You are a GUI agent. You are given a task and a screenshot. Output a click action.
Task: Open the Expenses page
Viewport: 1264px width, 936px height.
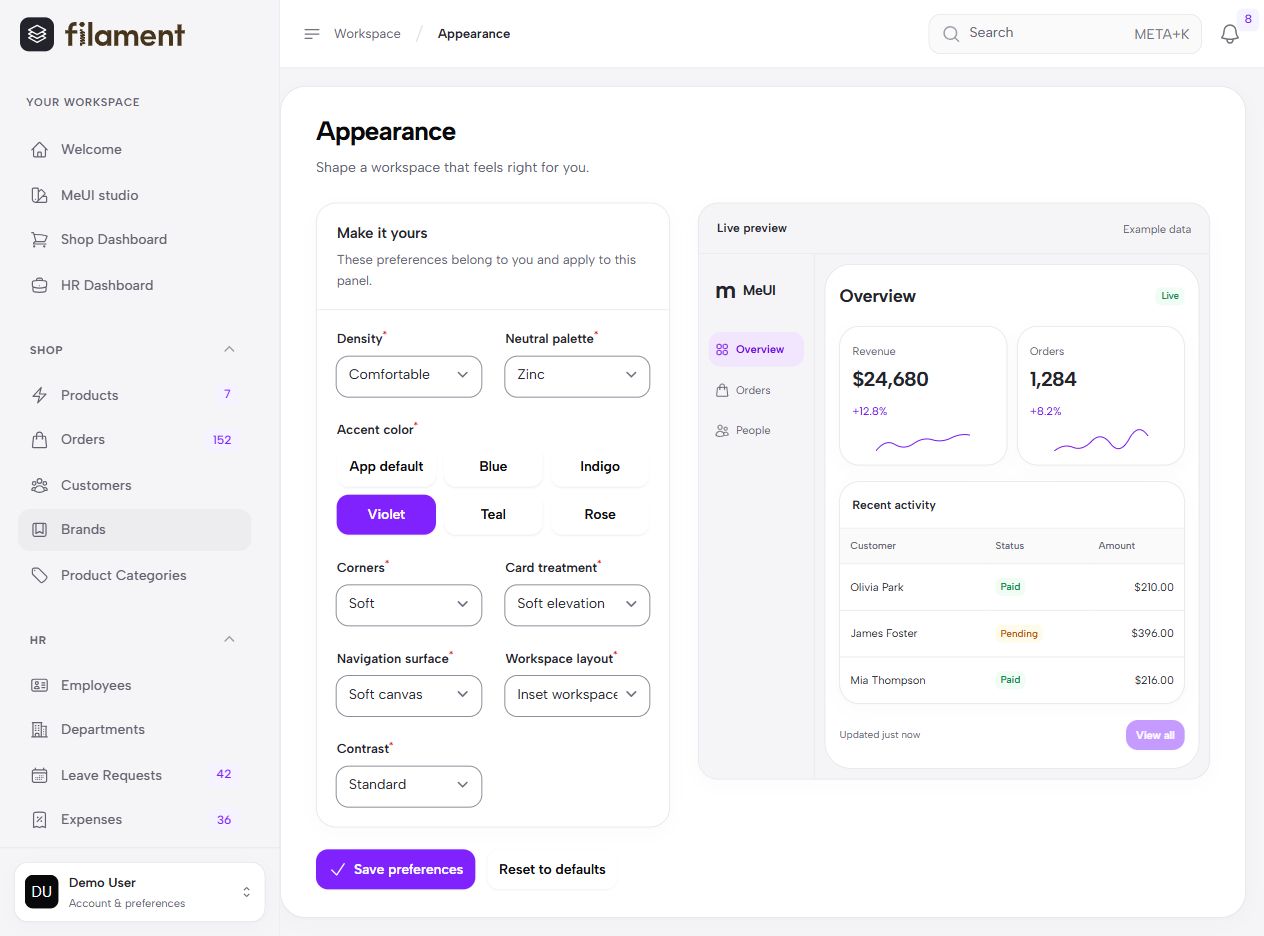[x=134, y=820]
